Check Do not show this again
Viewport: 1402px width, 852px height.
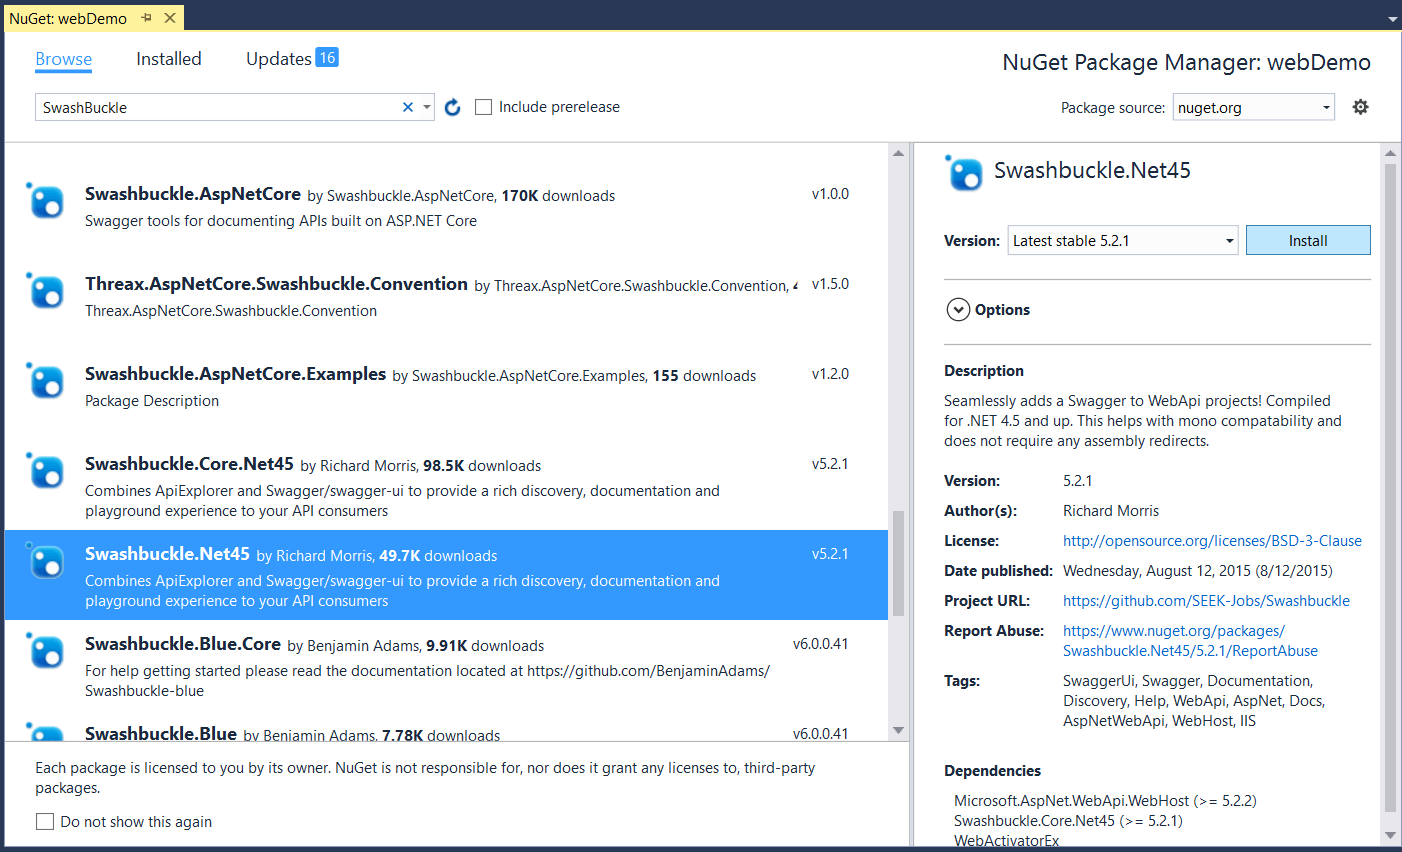tap(45, 821)
